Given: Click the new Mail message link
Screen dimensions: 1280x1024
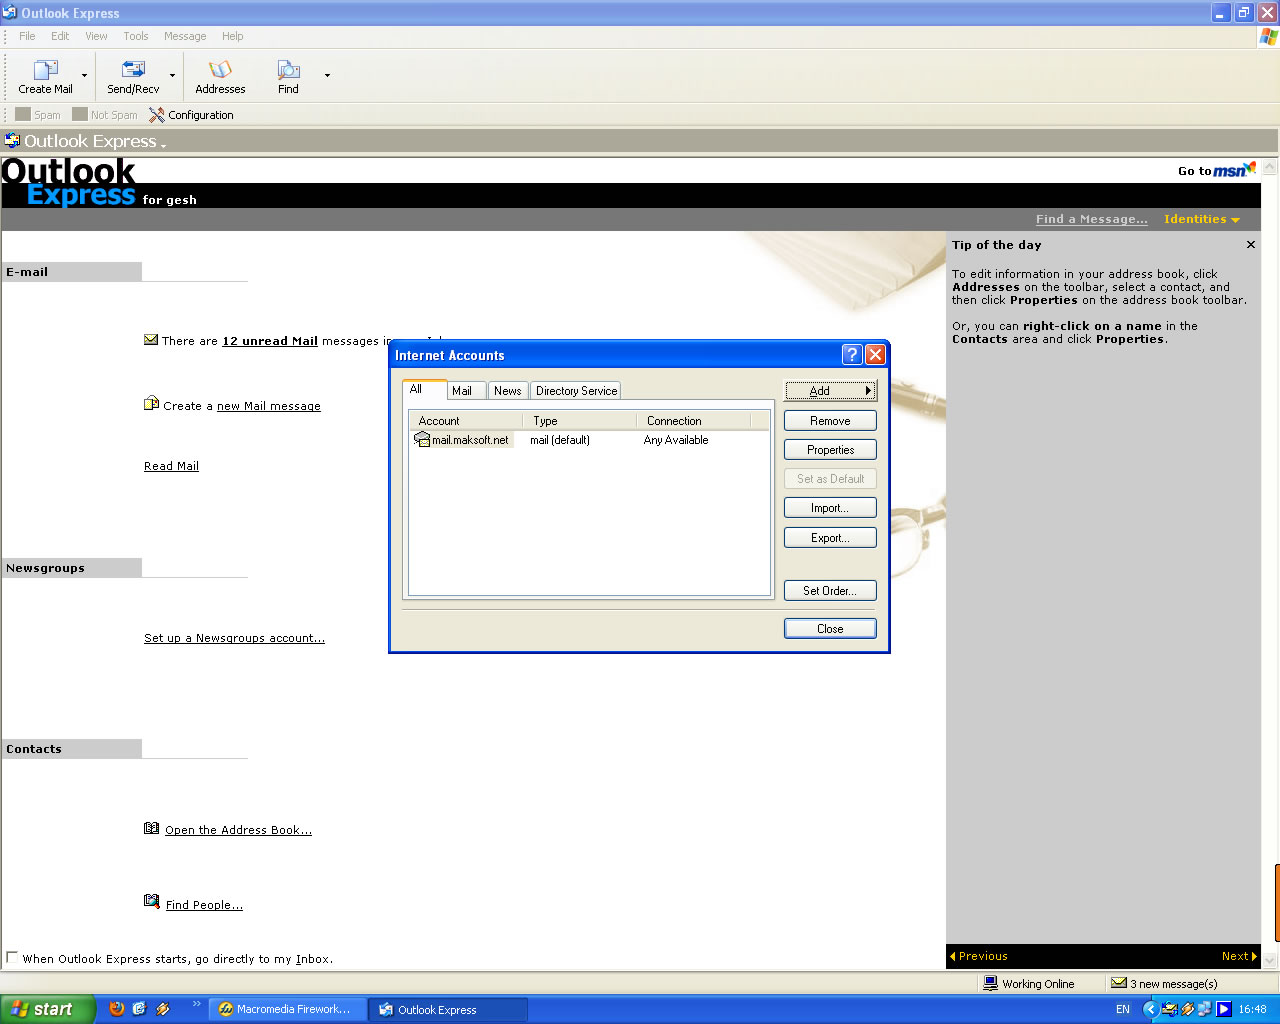Looking at the screenshot, I should (x=269, y=406).
